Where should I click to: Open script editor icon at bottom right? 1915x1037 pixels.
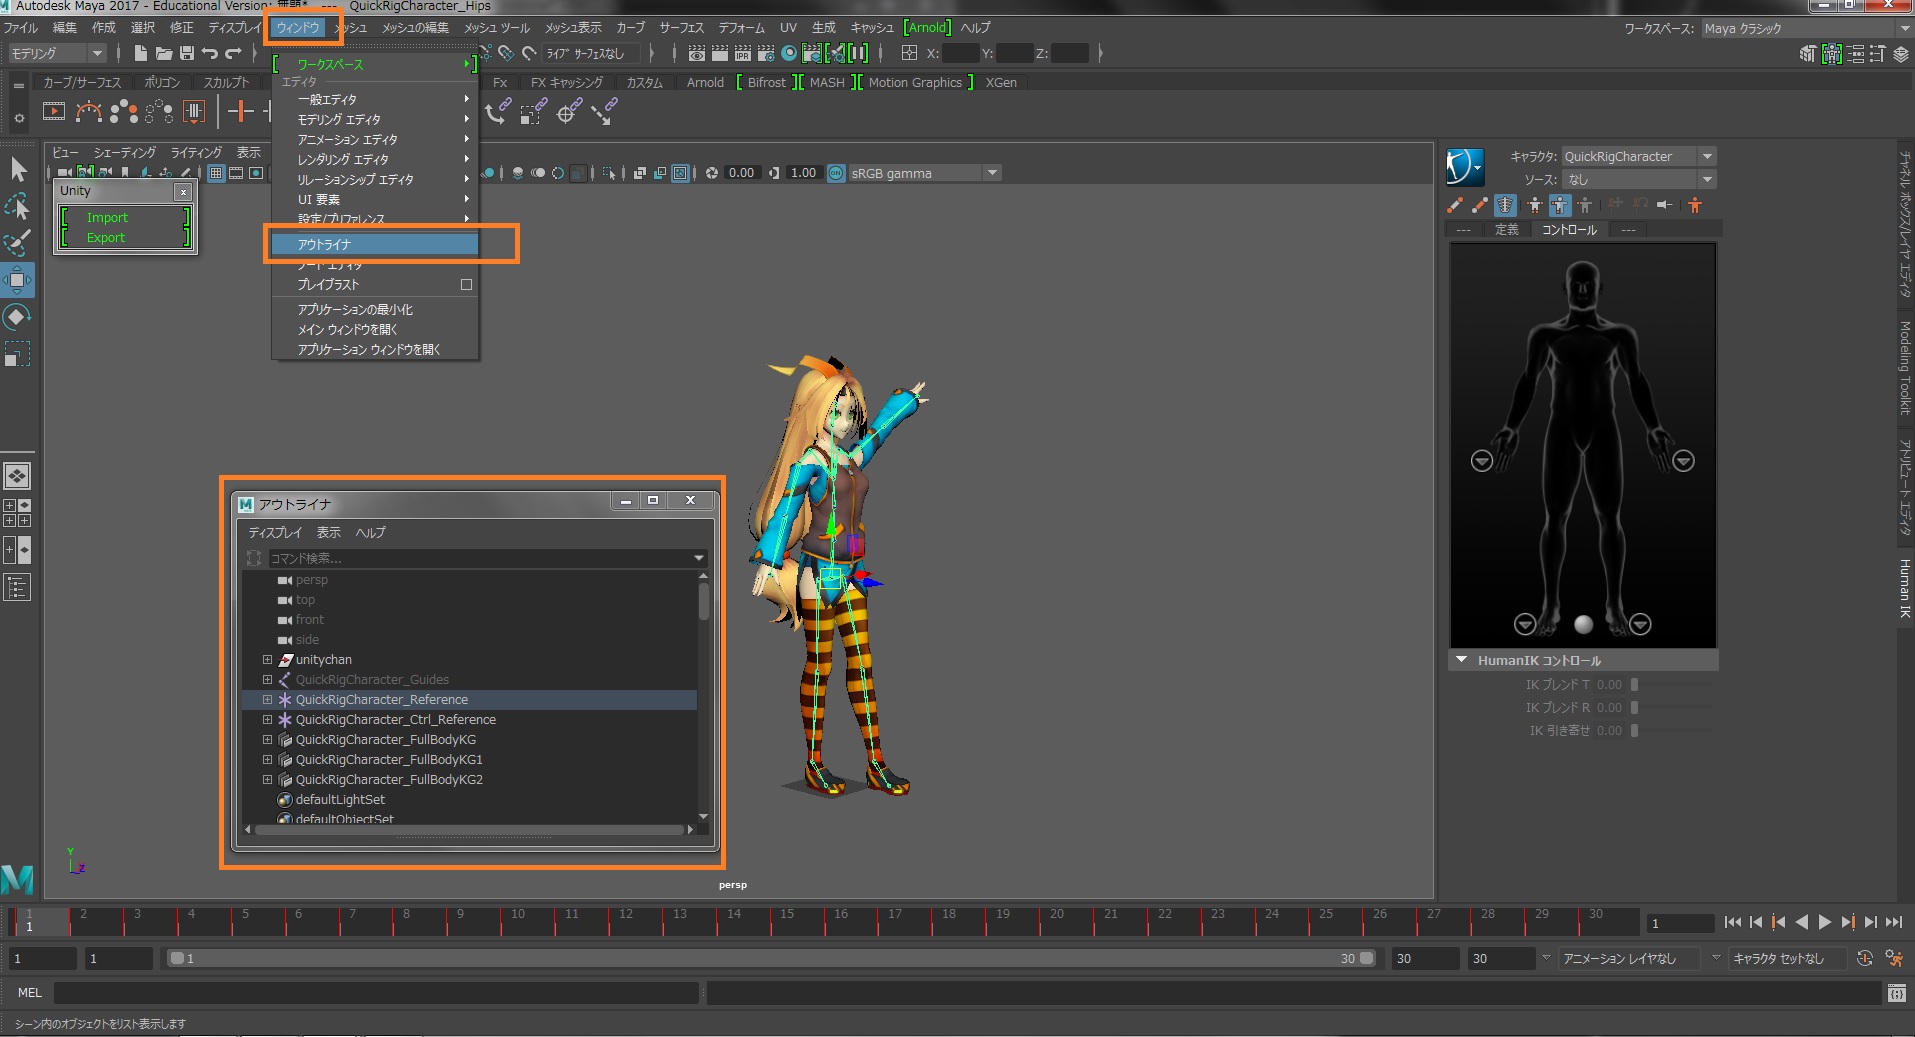(x=1896, y=993)
